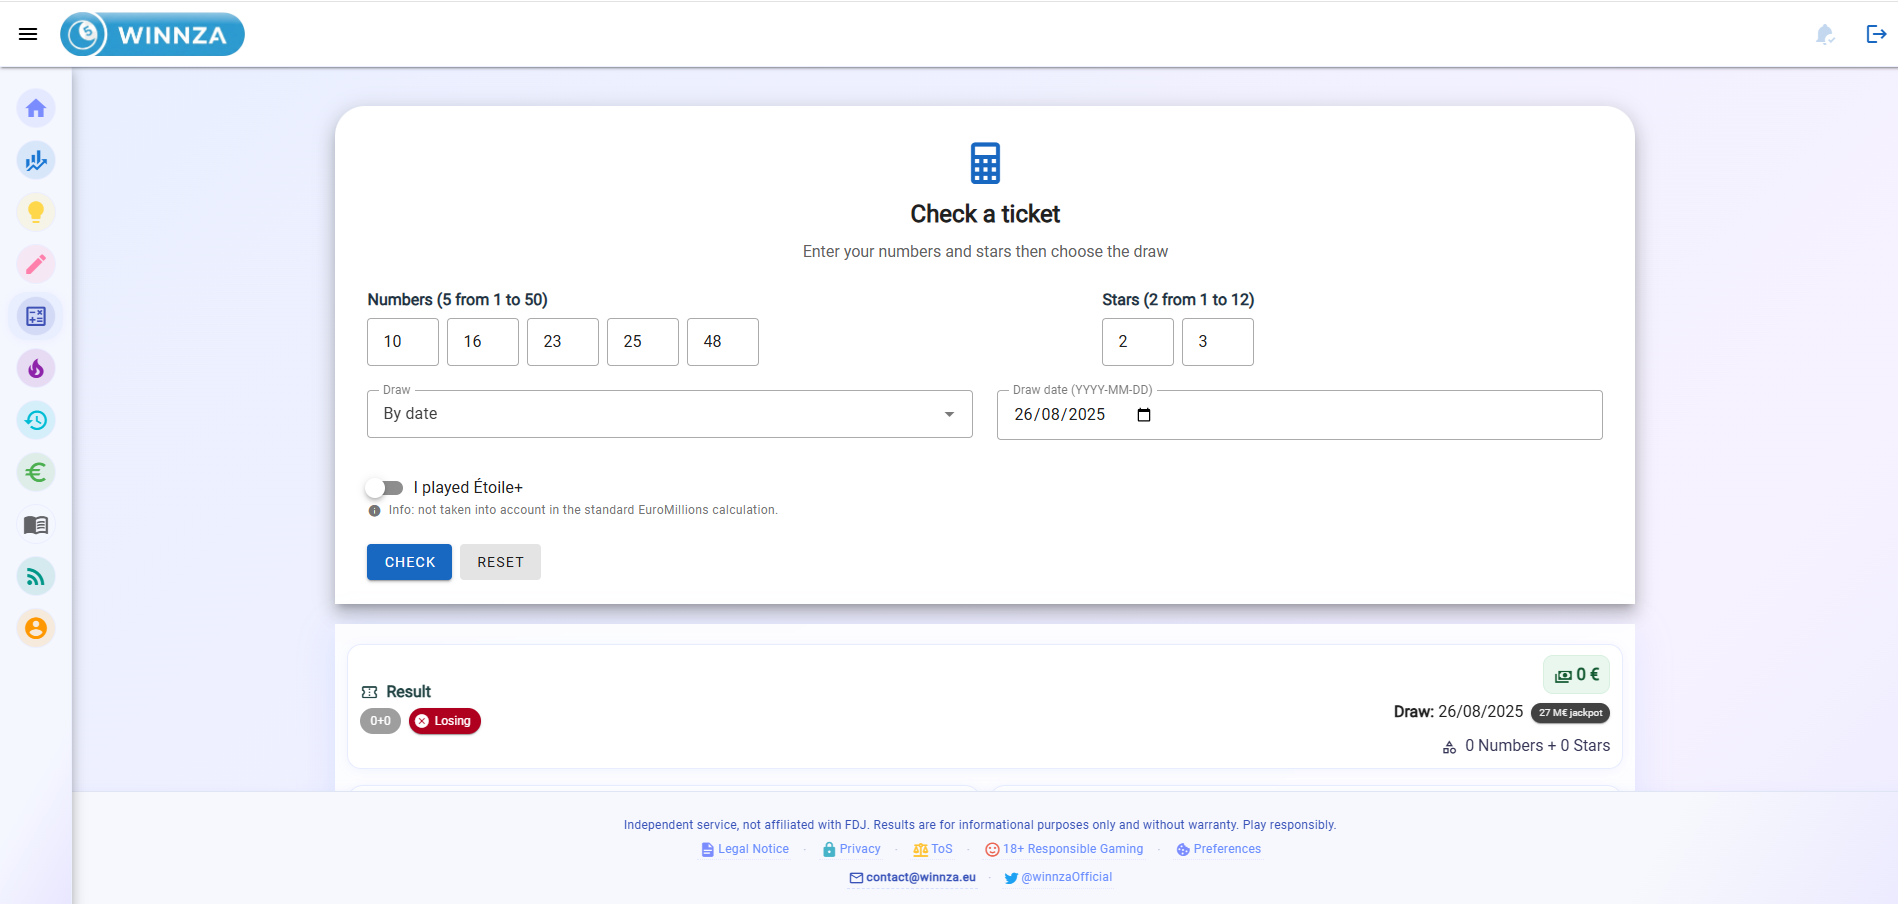Click the logout icon
The image size is (1898, 904).
tap(1876, 34)
